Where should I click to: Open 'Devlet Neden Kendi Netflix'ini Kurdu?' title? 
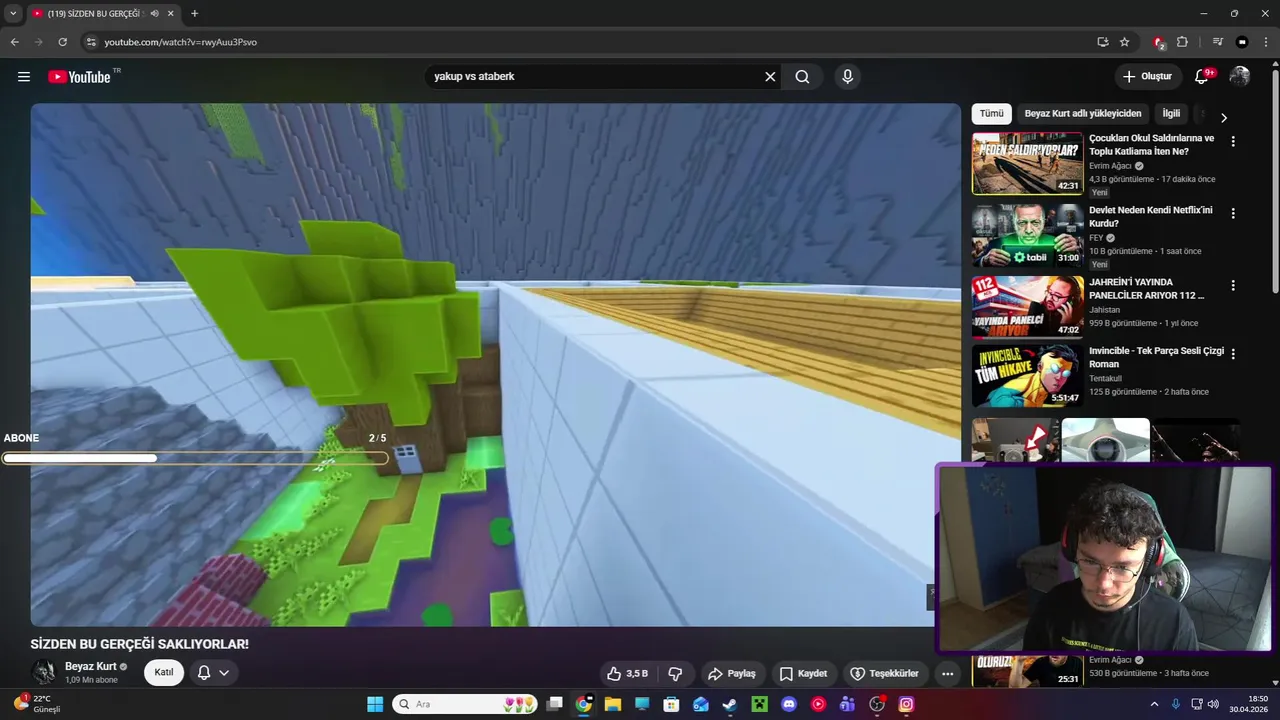[1151, 217]
